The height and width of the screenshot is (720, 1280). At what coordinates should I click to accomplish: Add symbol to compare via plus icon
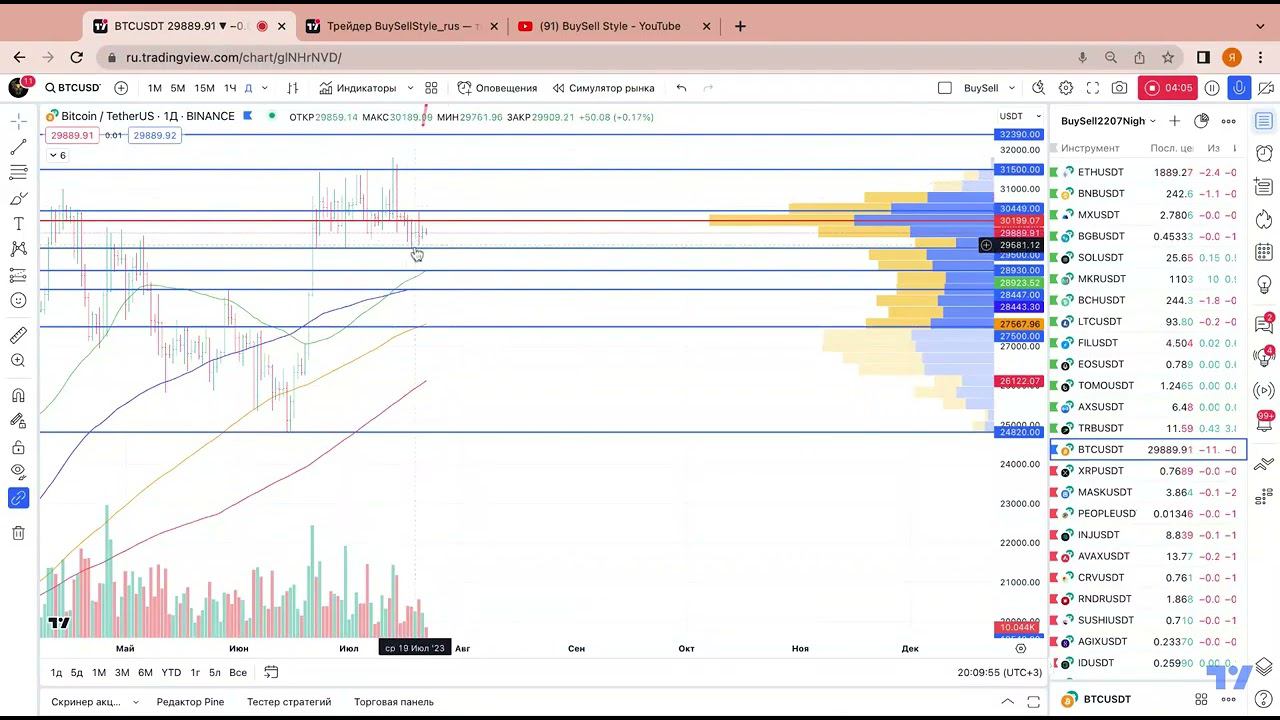point(121,88)
